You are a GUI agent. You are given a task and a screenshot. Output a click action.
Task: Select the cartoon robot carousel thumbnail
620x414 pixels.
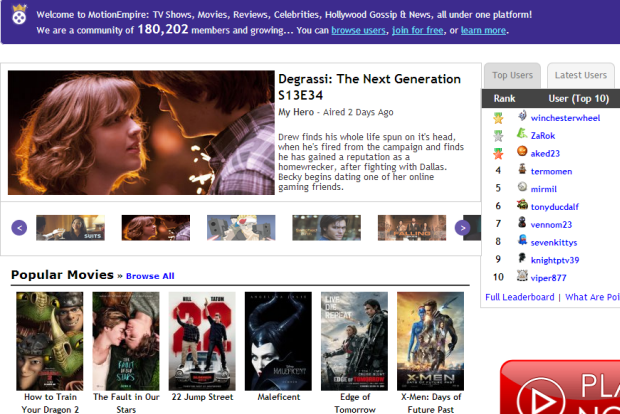pos(241,228)
